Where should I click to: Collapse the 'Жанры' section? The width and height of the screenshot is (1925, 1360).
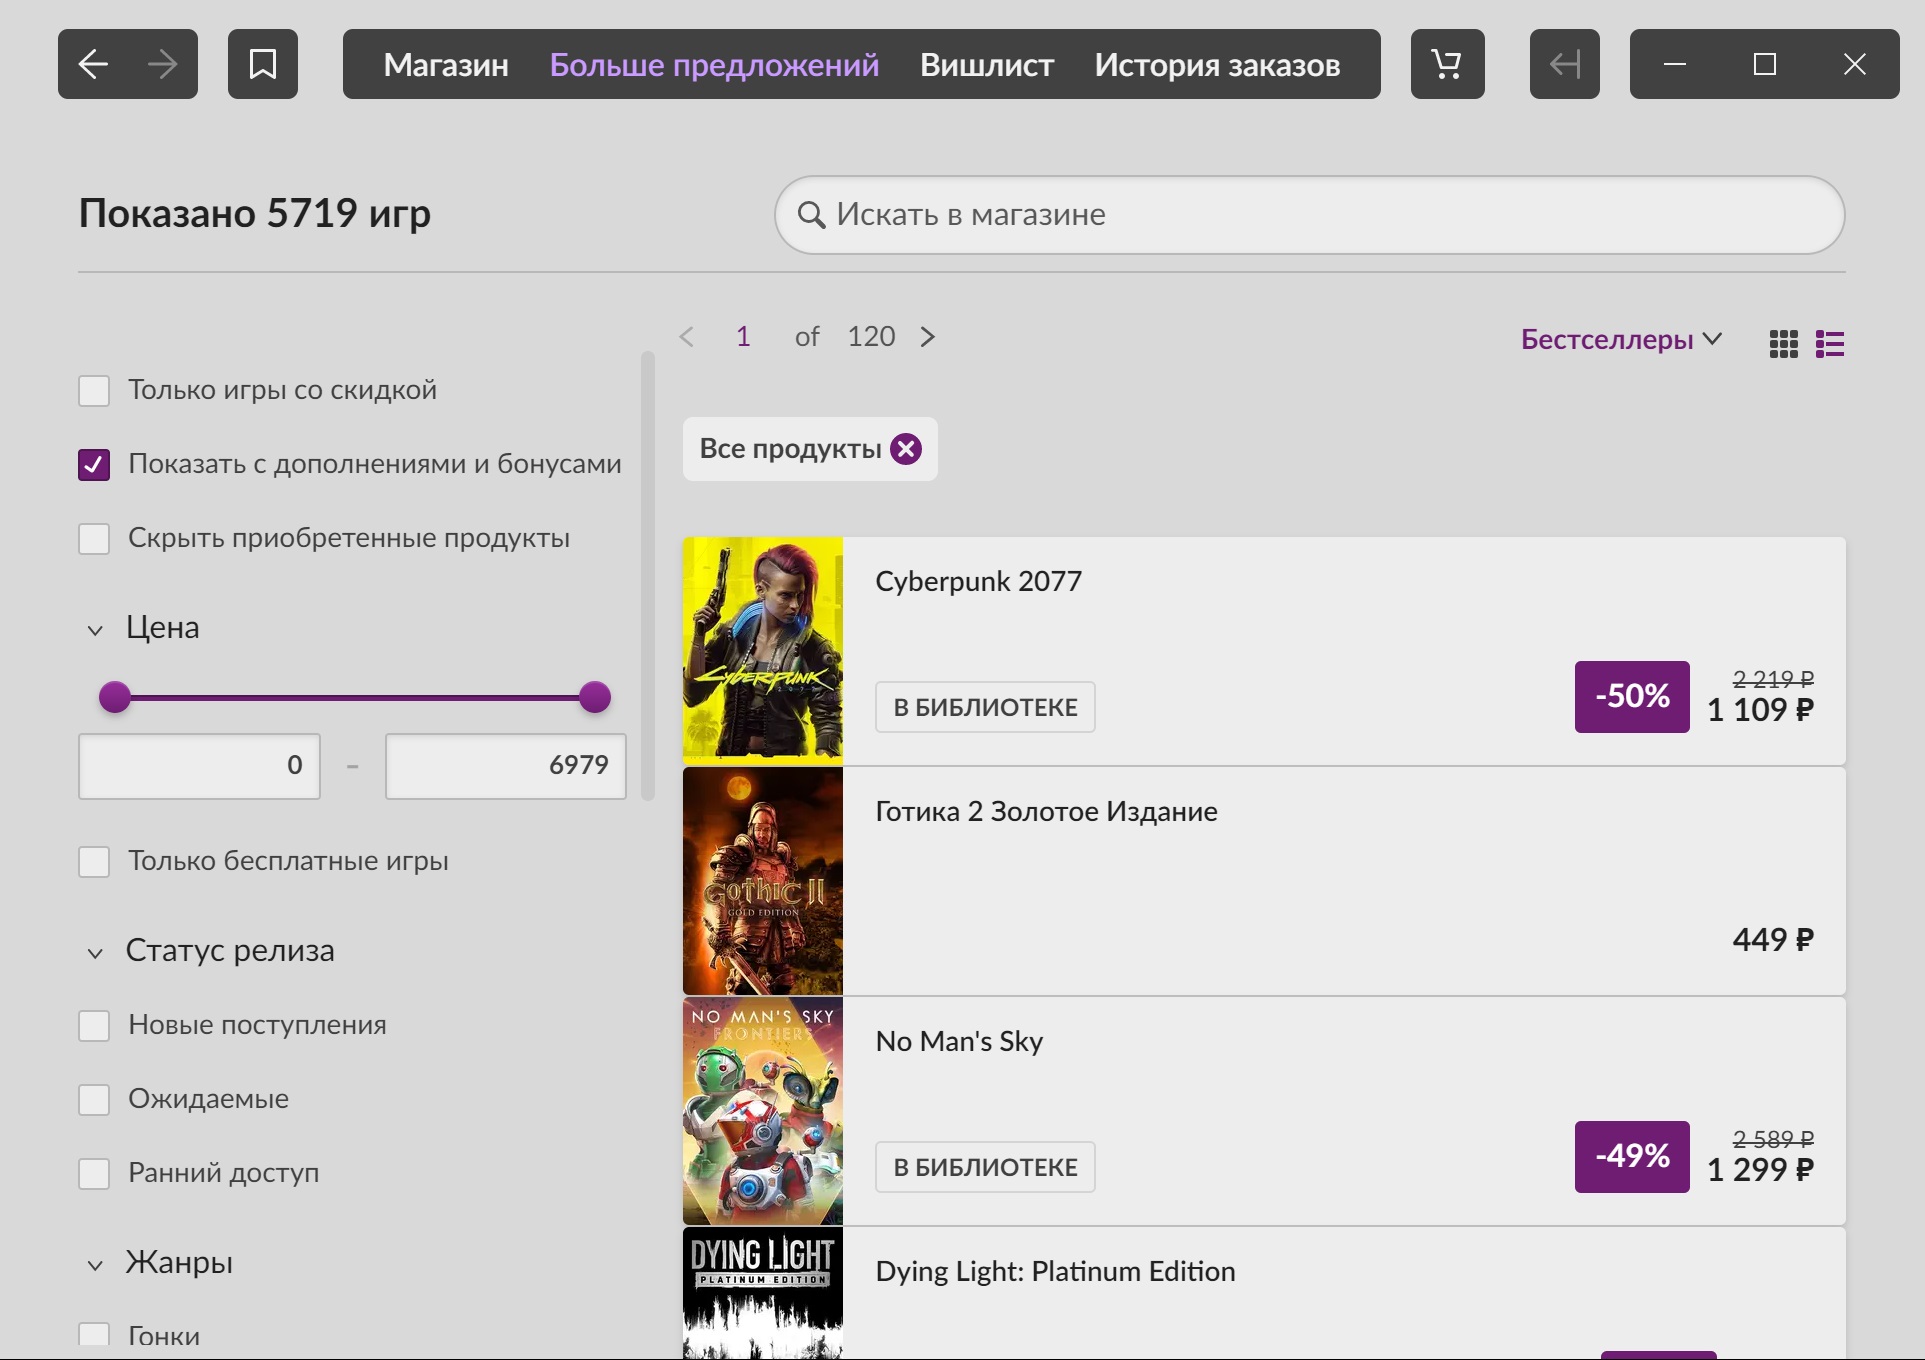click(x=95, y=1265)
